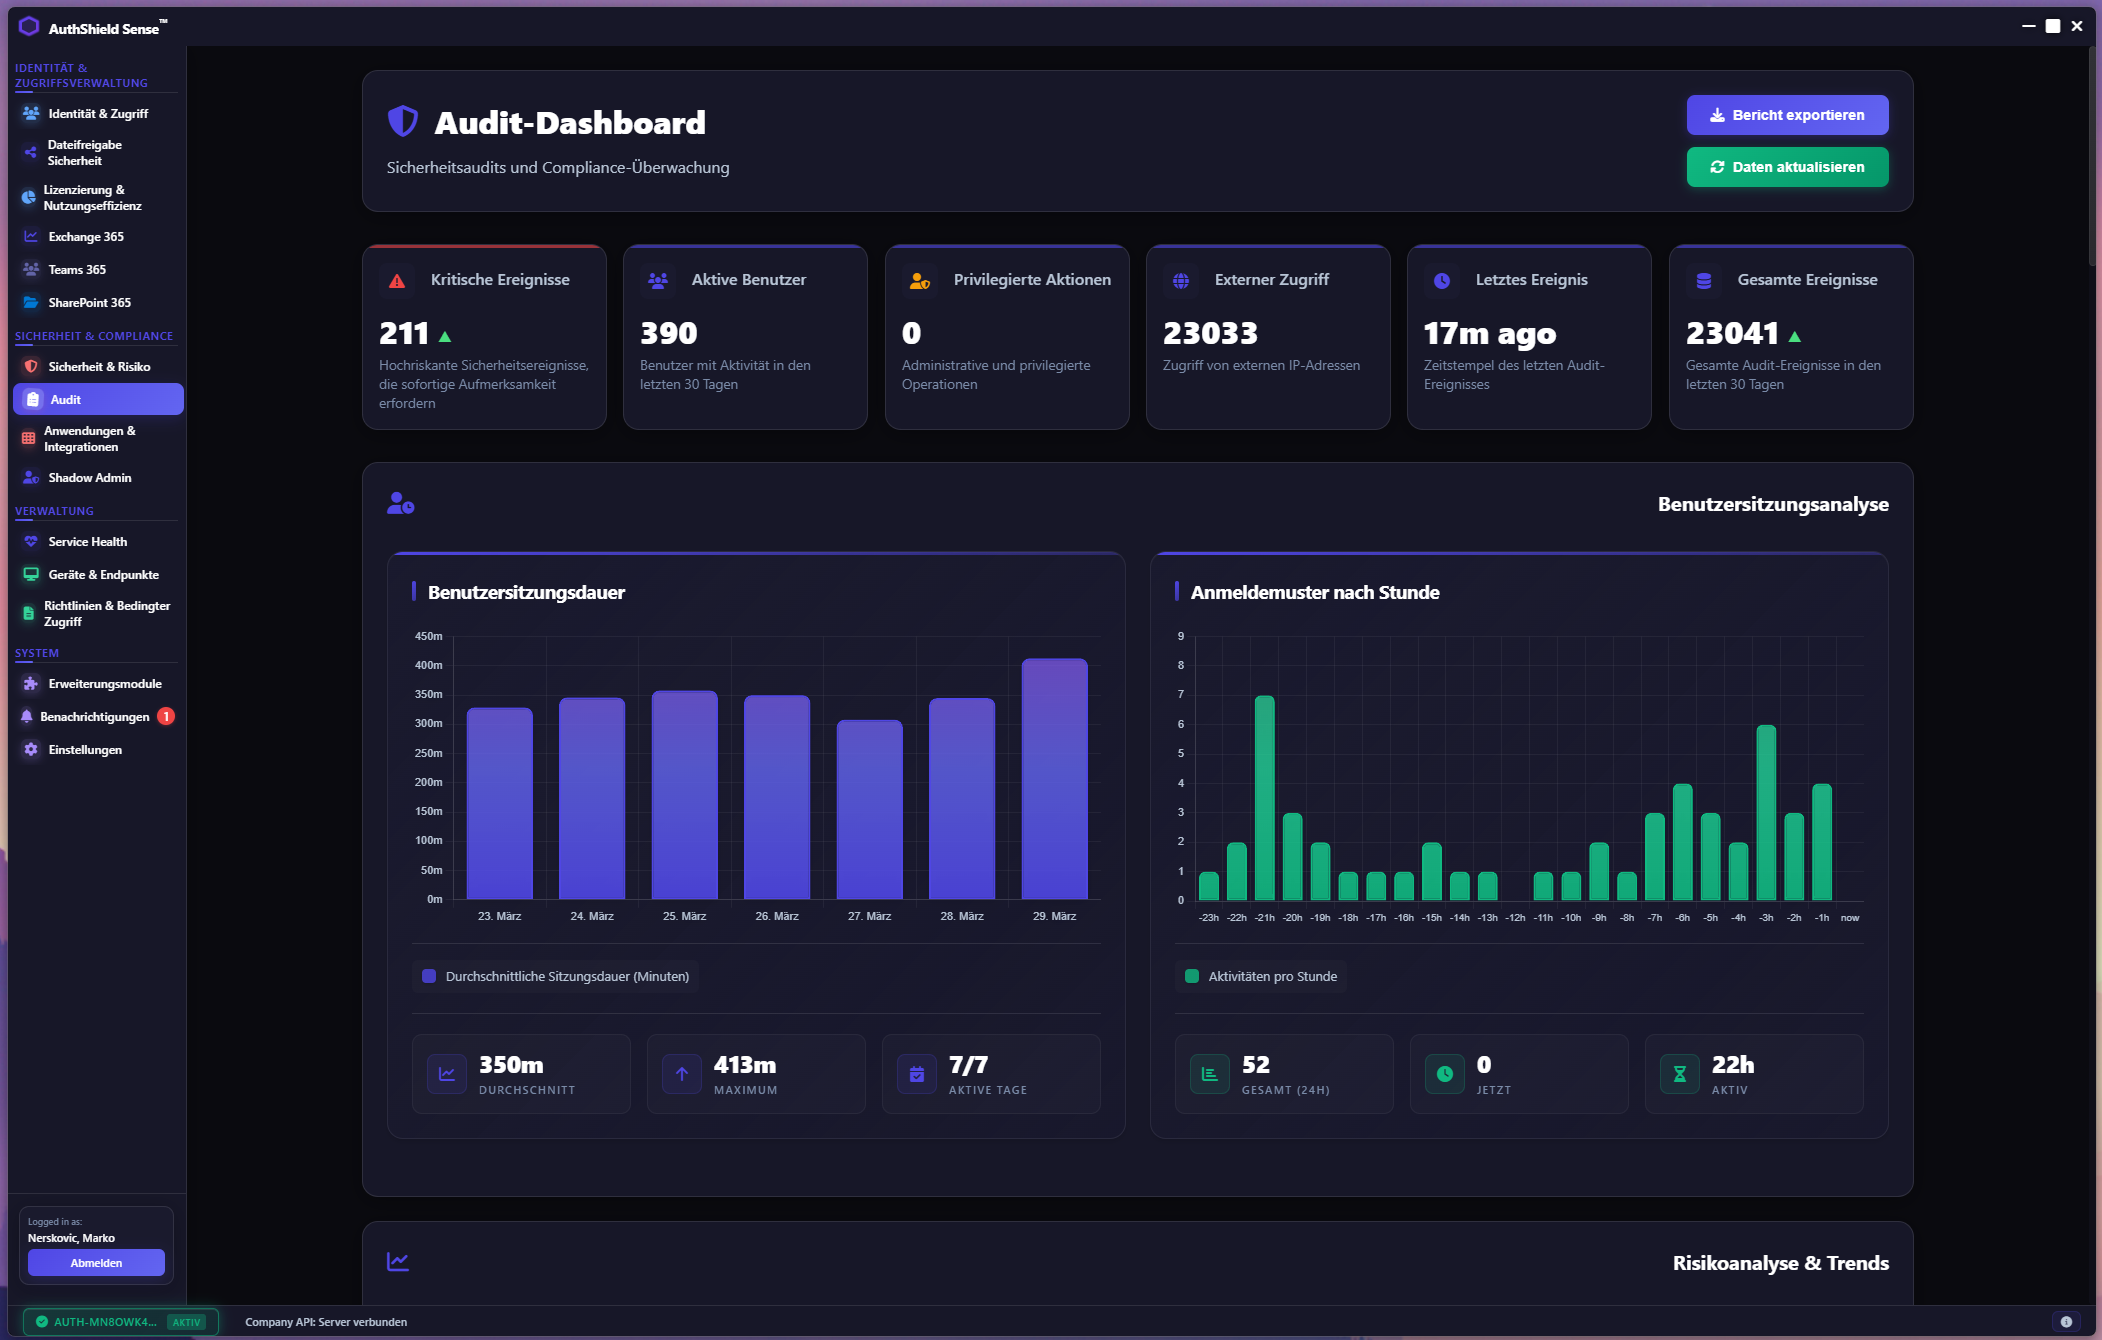Open Geräte & Endpunkte menu item
This screenshot has height=1340, width=2102.
[x=102, y=575]
